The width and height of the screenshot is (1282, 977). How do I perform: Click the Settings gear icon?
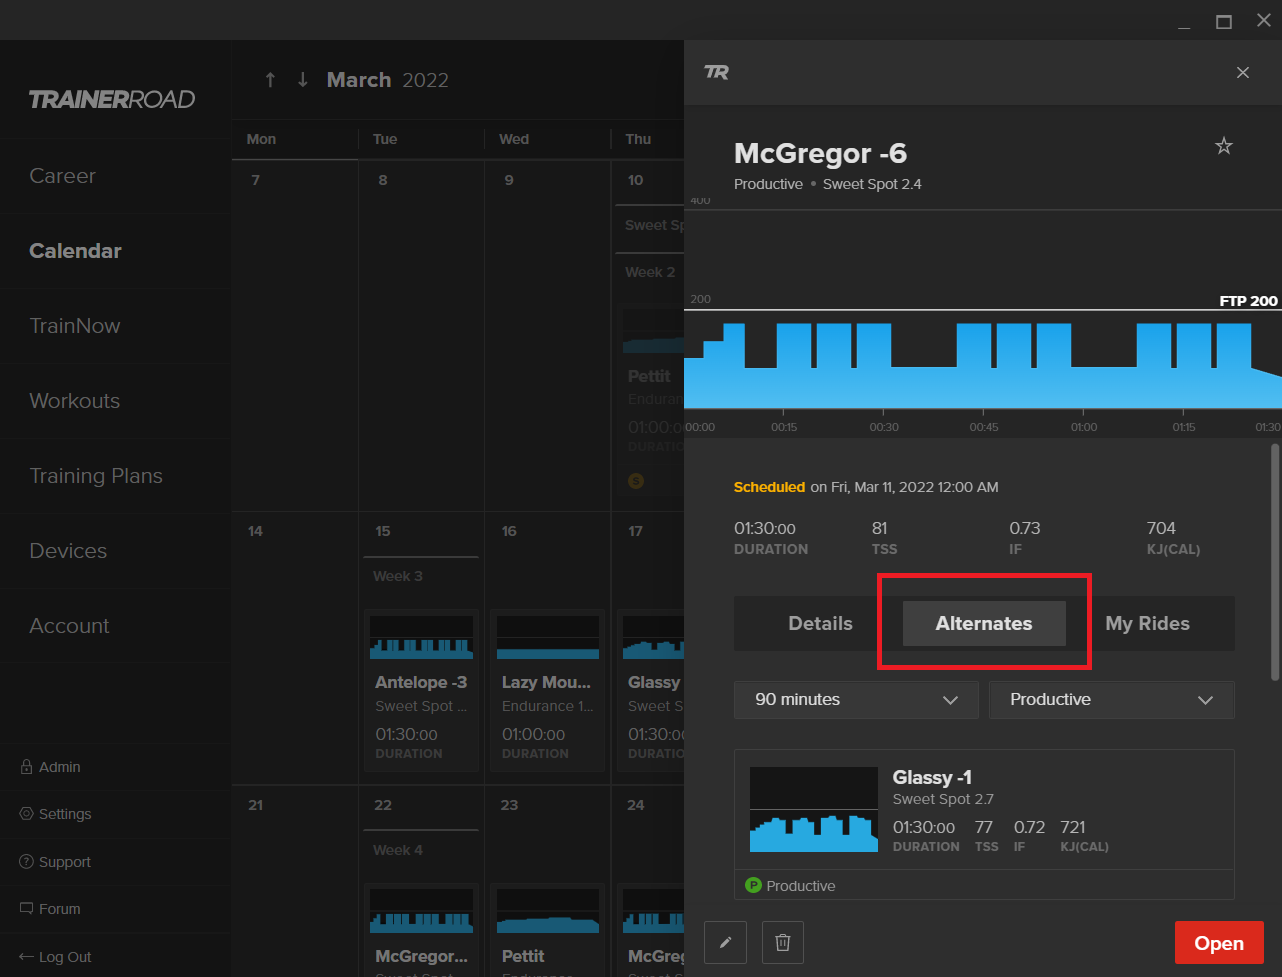pyautogui.click(x=27, y=814)
